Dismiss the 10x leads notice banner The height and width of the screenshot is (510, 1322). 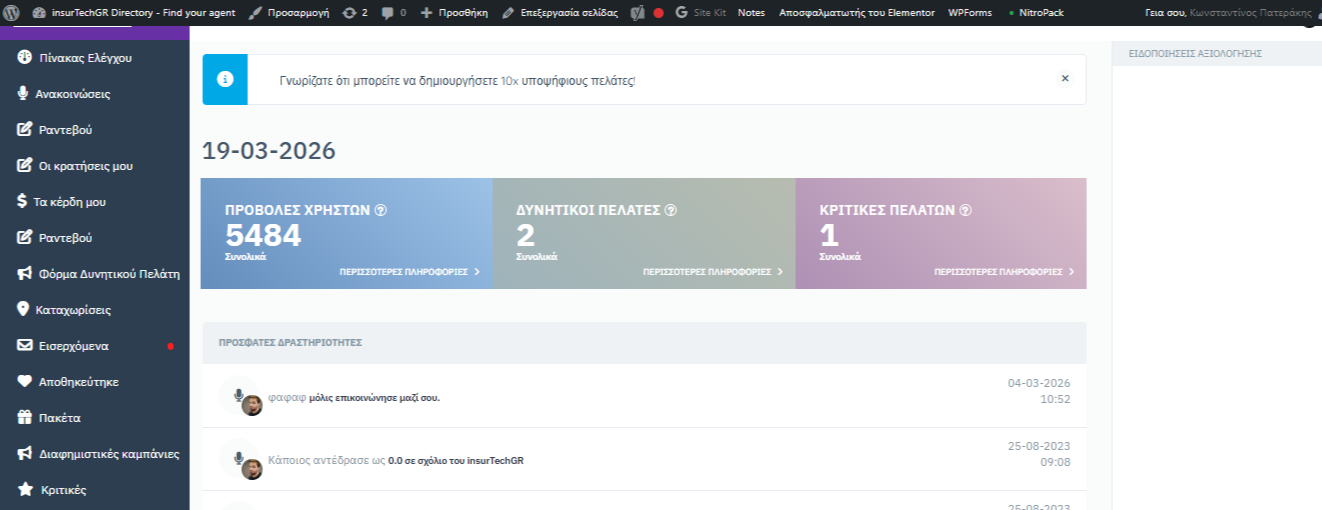(1065, 78)
